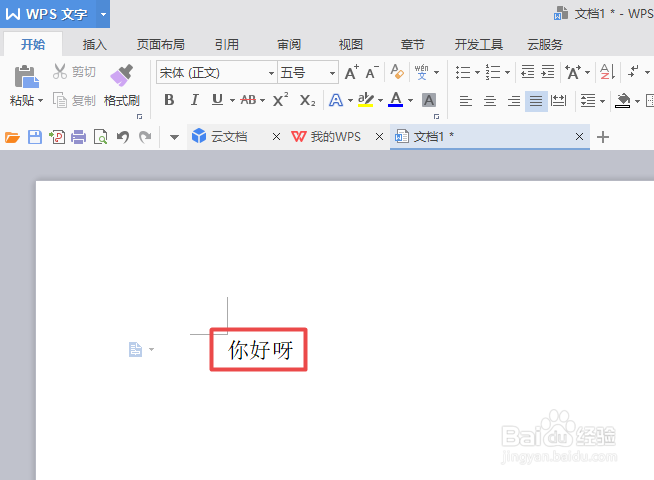Viewport: 654px width, 480px height.
Task: Open print preview
Action: (x=101, y=137)
